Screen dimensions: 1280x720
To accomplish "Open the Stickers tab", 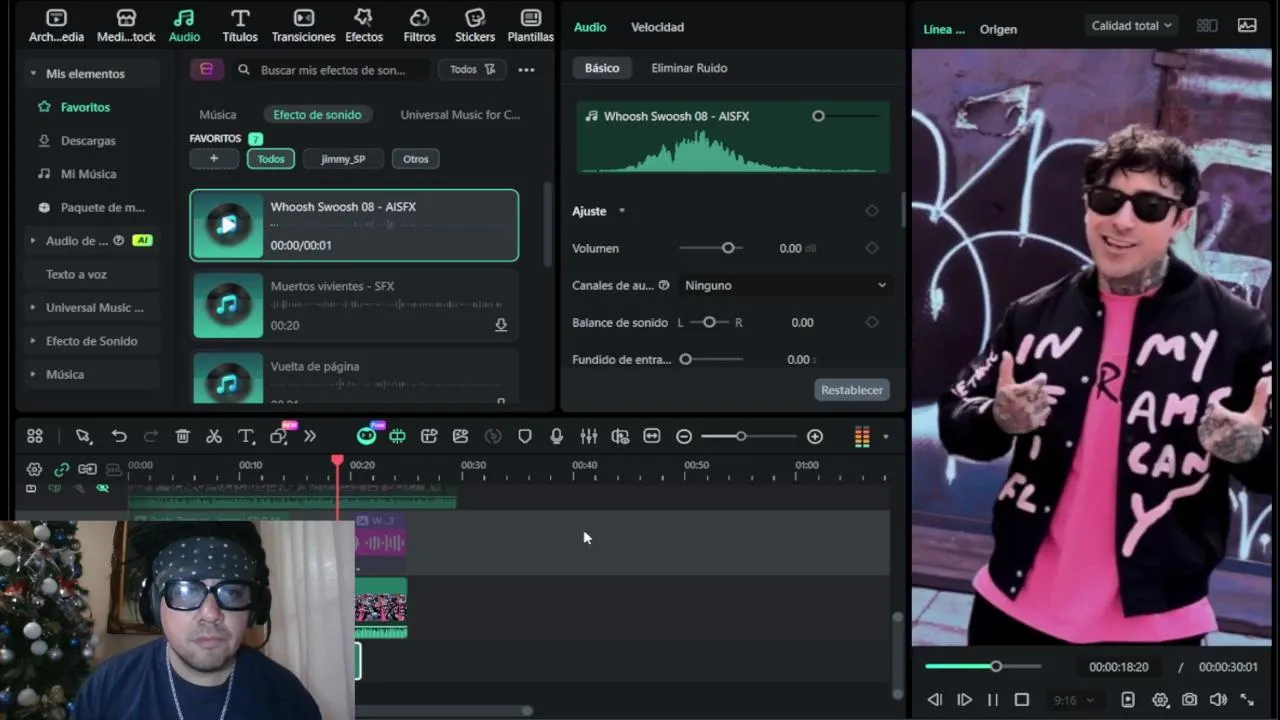I will point(475,26).
